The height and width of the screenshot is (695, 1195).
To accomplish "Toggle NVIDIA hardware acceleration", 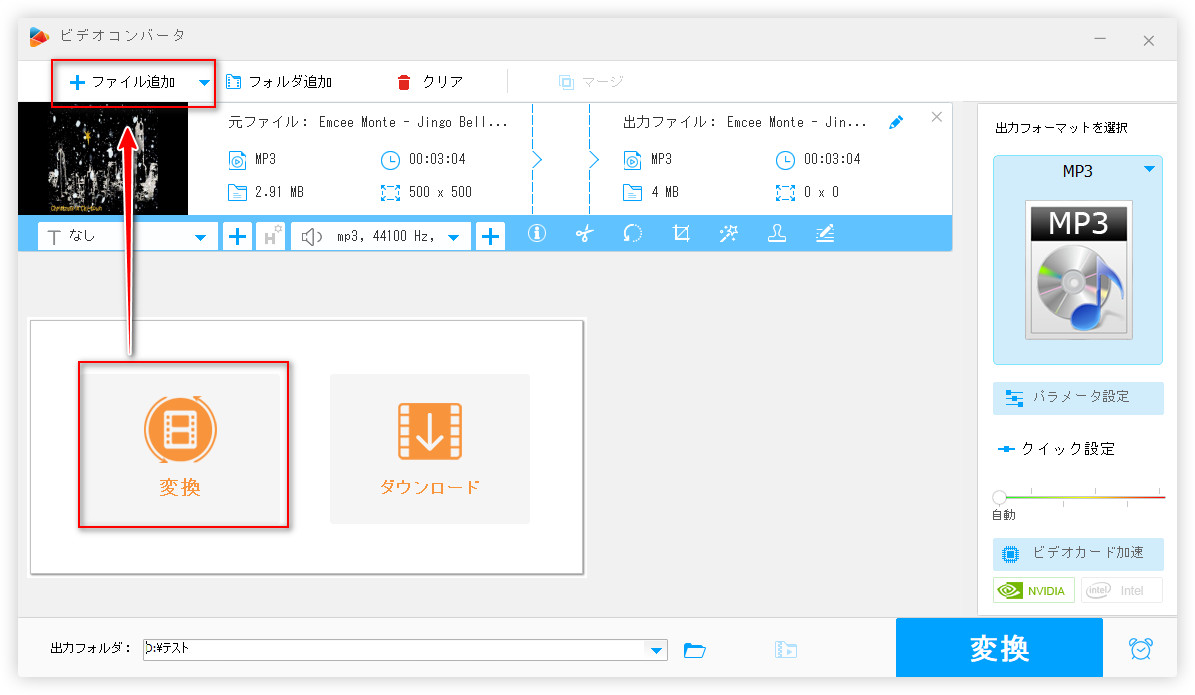I will pos(1034,590).
